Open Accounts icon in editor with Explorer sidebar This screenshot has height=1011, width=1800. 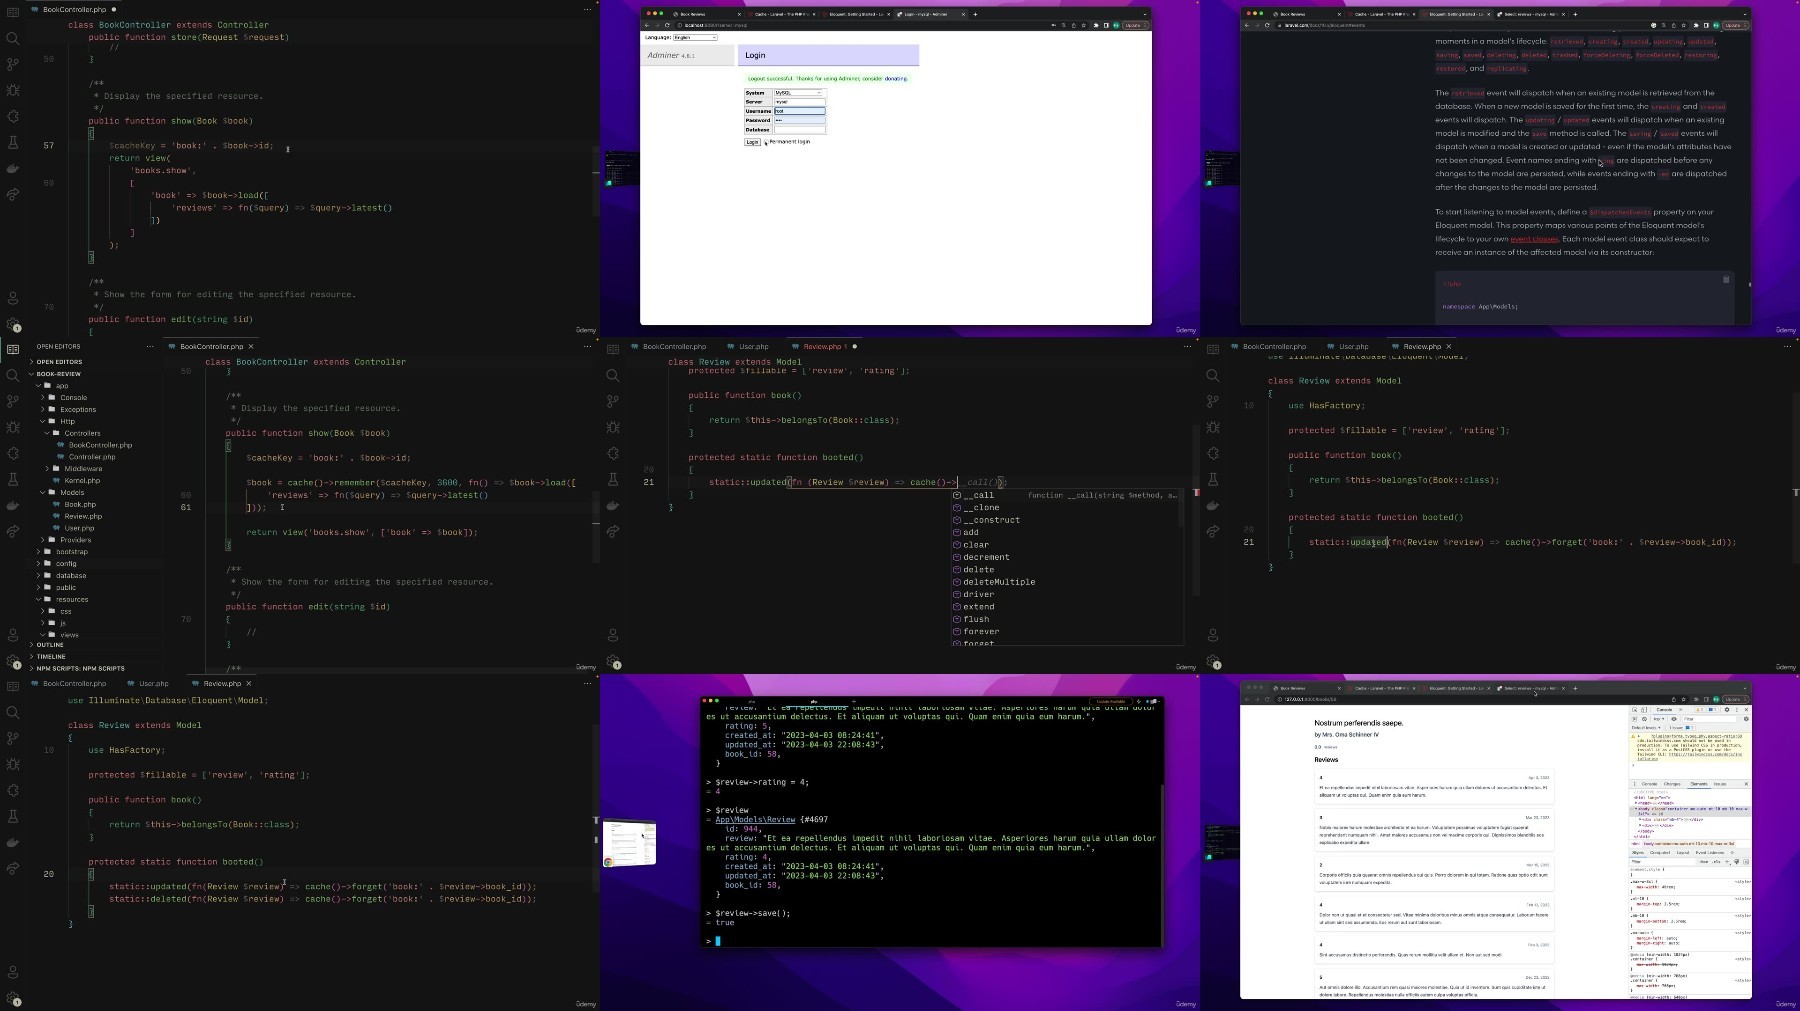click(12, 635)
